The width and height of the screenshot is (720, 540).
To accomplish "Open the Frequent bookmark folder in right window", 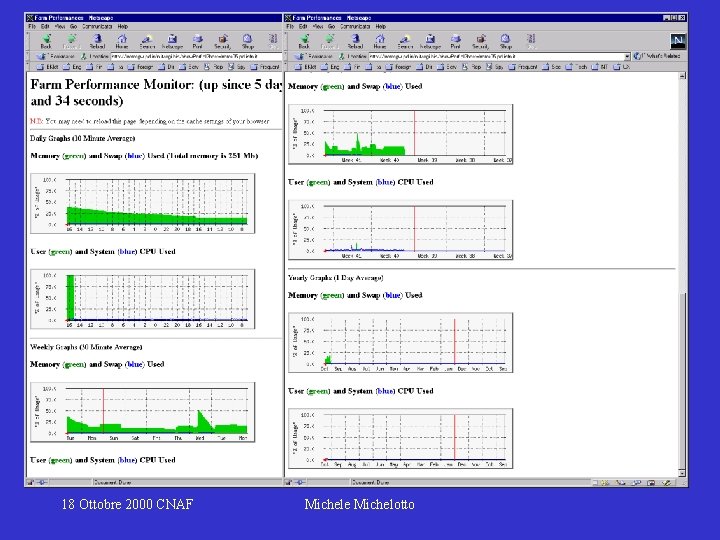I will (x=523, y=67).
